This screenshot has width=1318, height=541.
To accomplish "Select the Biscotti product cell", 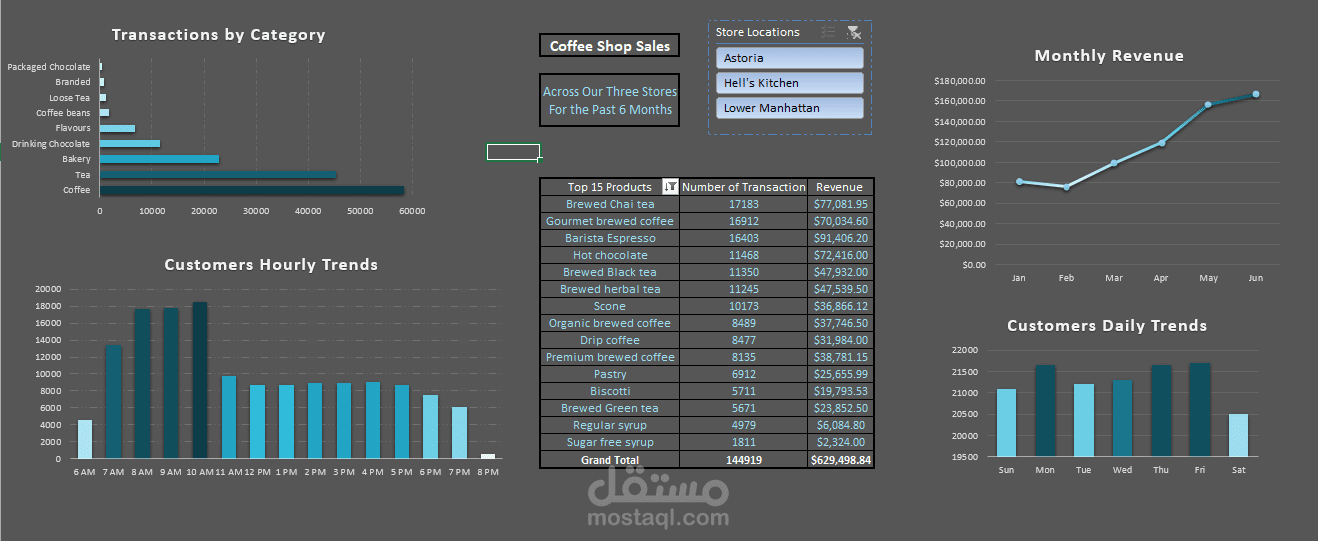I will [610, 391].
